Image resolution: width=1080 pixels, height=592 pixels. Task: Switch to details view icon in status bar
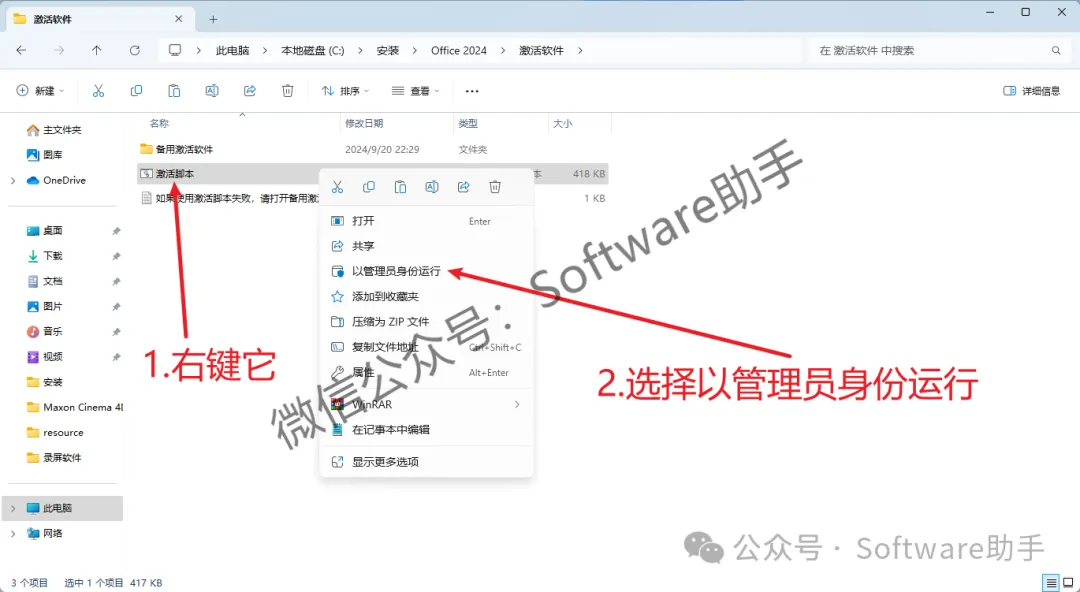coord(1050,582)
